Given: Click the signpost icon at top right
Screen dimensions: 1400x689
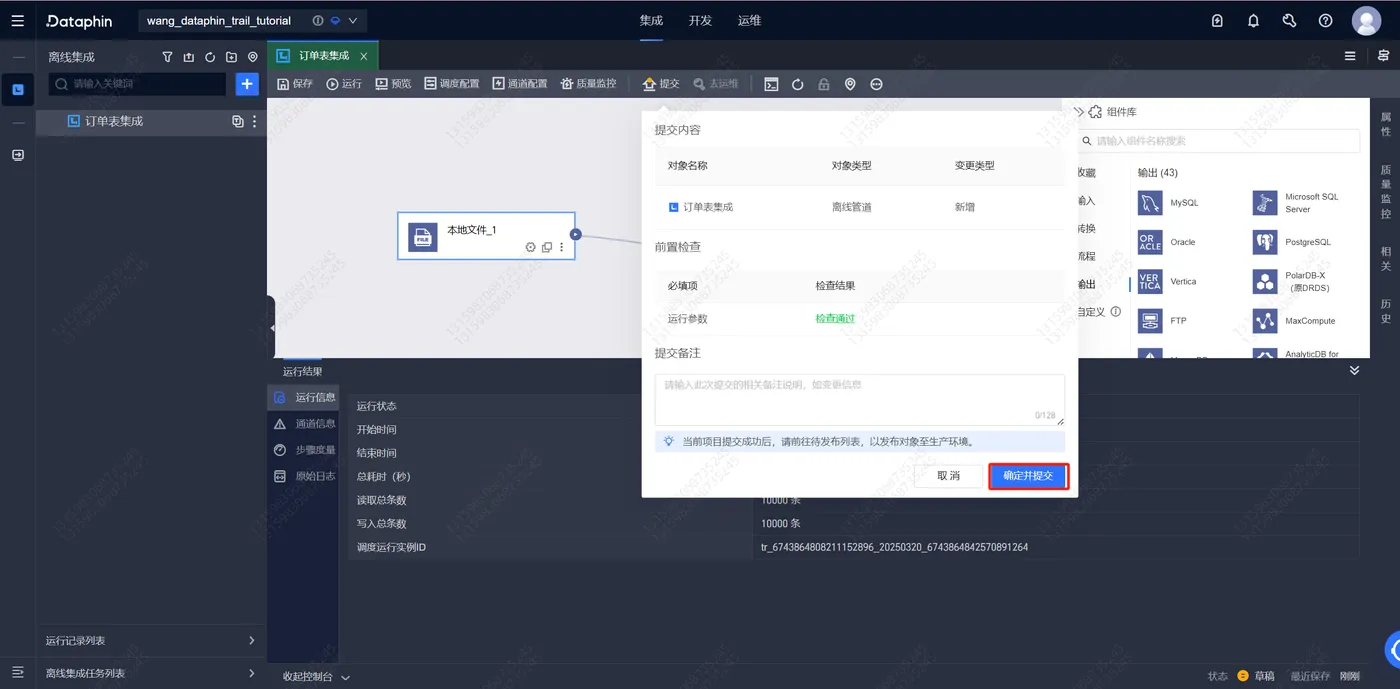Looking at the screenshot, I should 1383,56.
